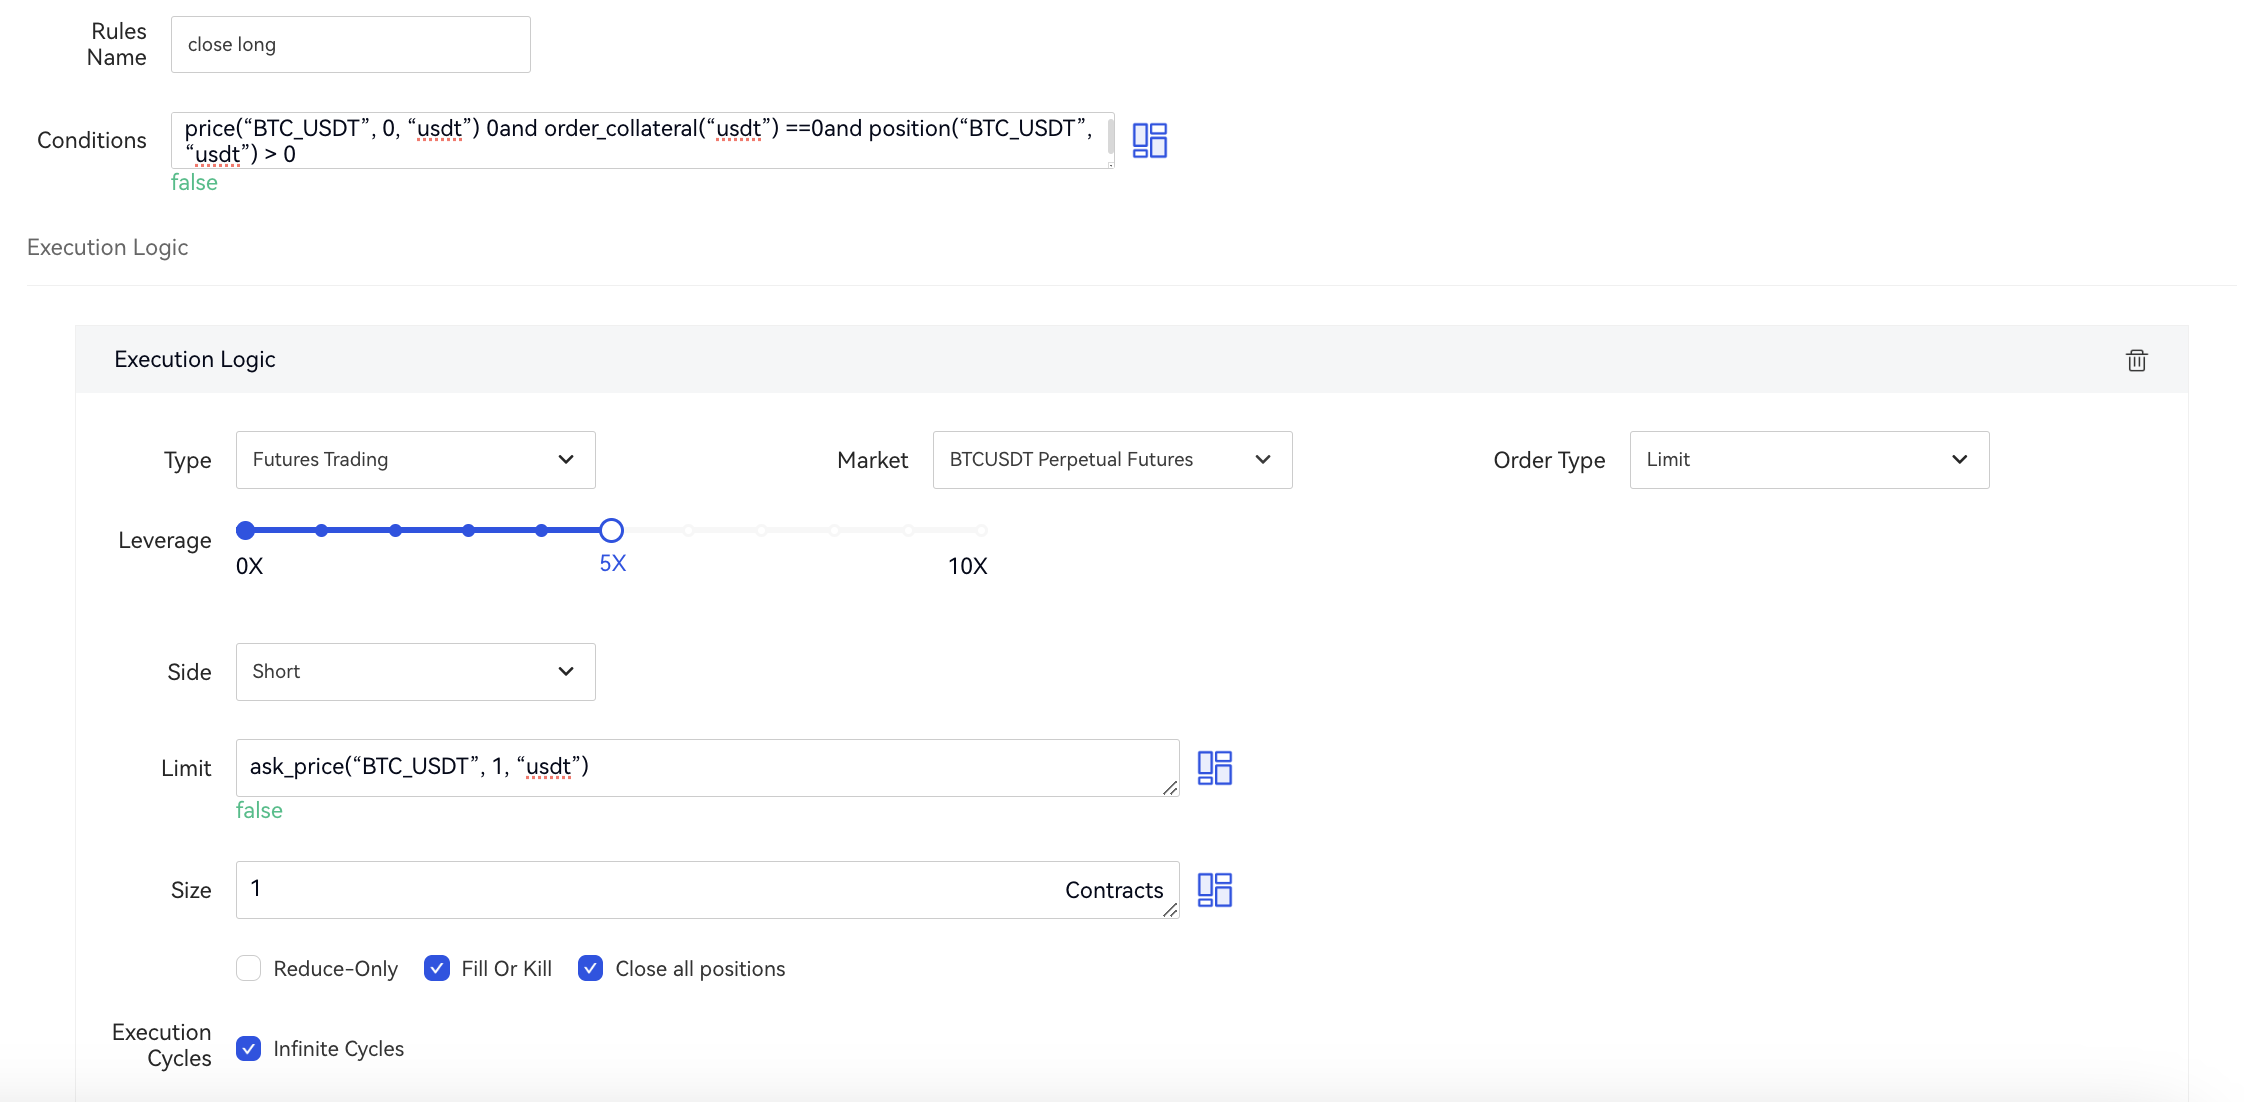Click into the Conditions expression text box
This screenshot has width=2244, height=1102.
640,140
